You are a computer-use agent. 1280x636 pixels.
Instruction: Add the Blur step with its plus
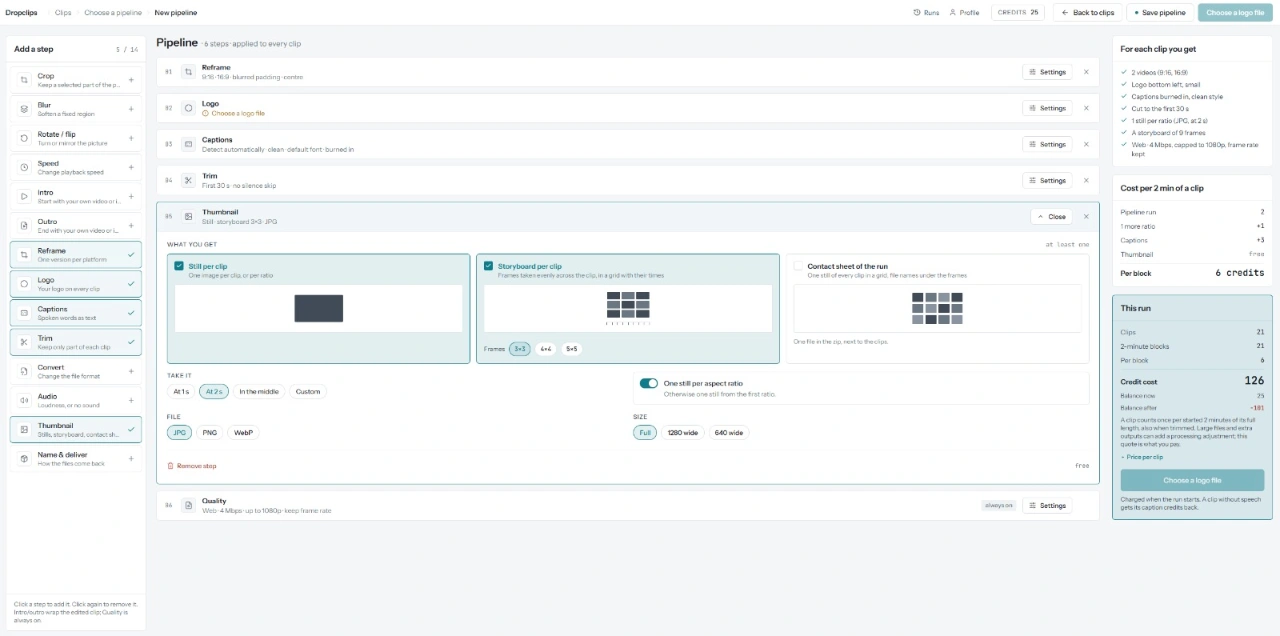[x=131, y=109]
